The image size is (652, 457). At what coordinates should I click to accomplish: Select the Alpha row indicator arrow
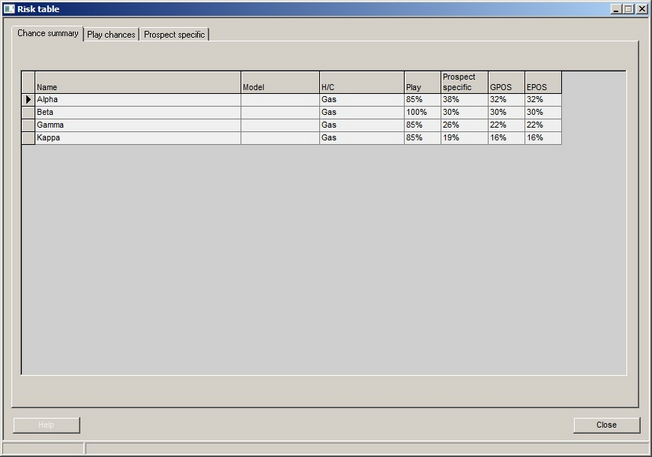pos(28,100)
